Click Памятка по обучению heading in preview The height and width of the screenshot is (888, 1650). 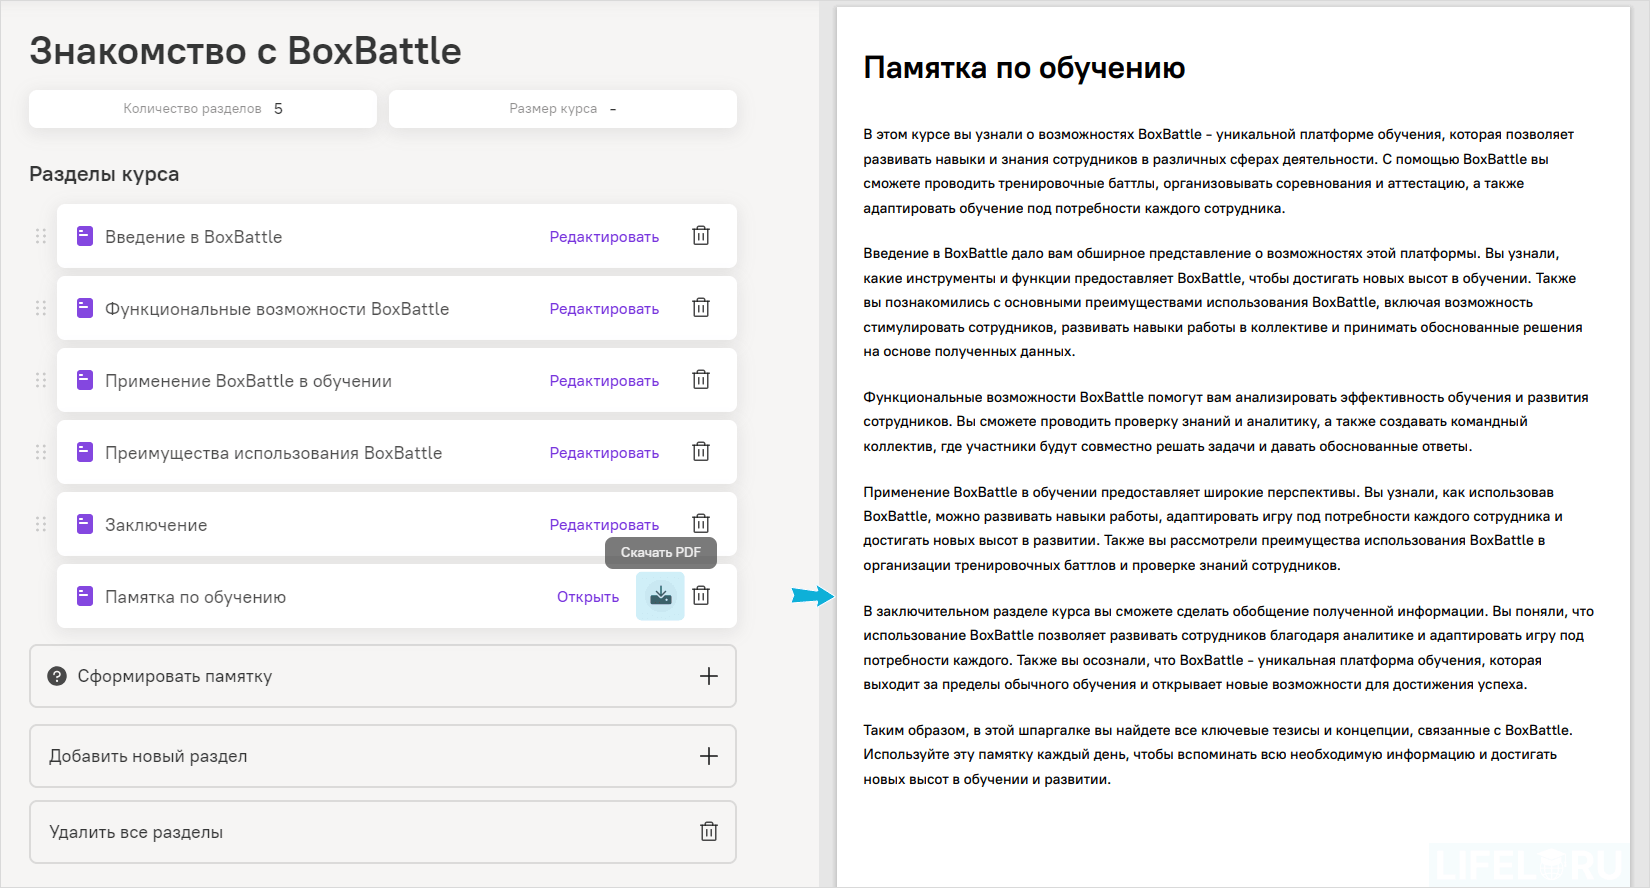(x=1024, y=68)
